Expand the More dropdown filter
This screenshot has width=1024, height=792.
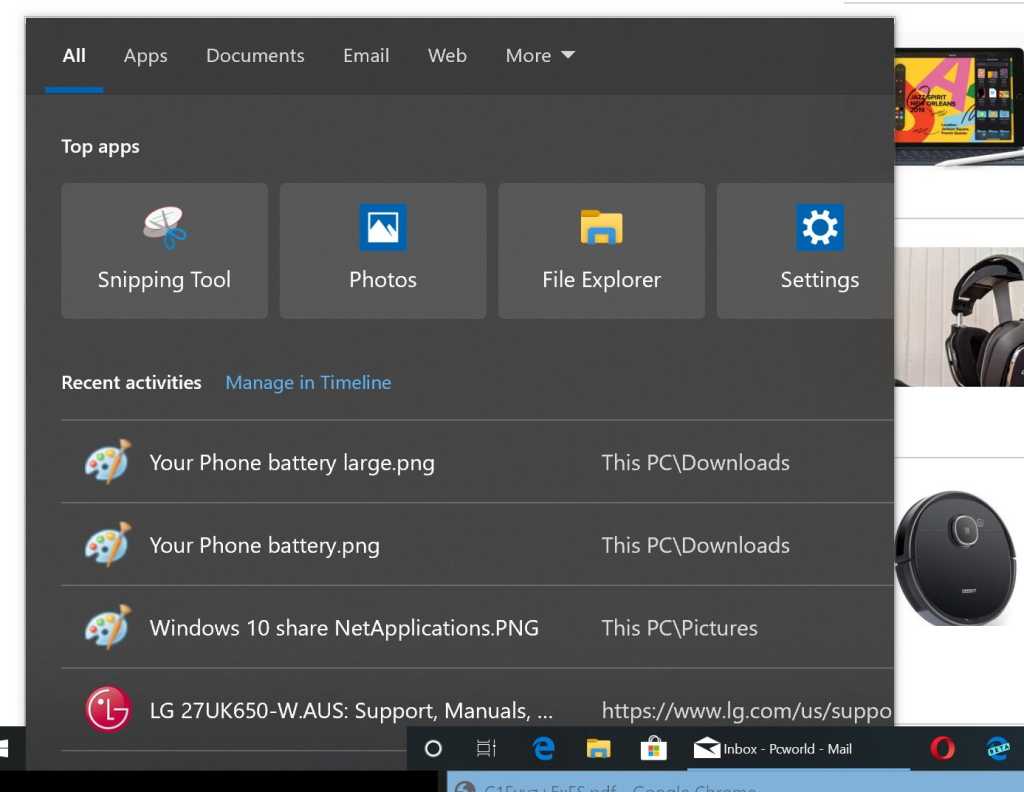click(x=540, y=55)
